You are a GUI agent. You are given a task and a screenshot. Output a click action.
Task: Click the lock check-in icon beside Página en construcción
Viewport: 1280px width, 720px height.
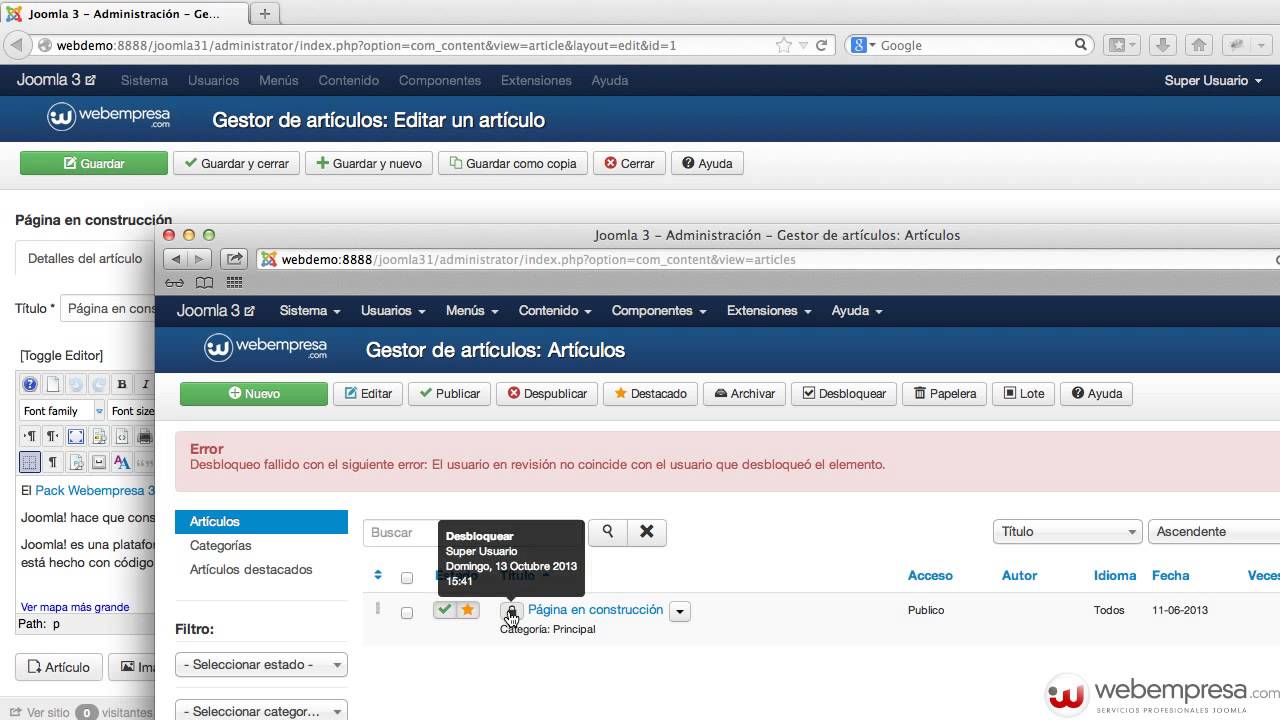pyautogui.click(x=512, y=611)
